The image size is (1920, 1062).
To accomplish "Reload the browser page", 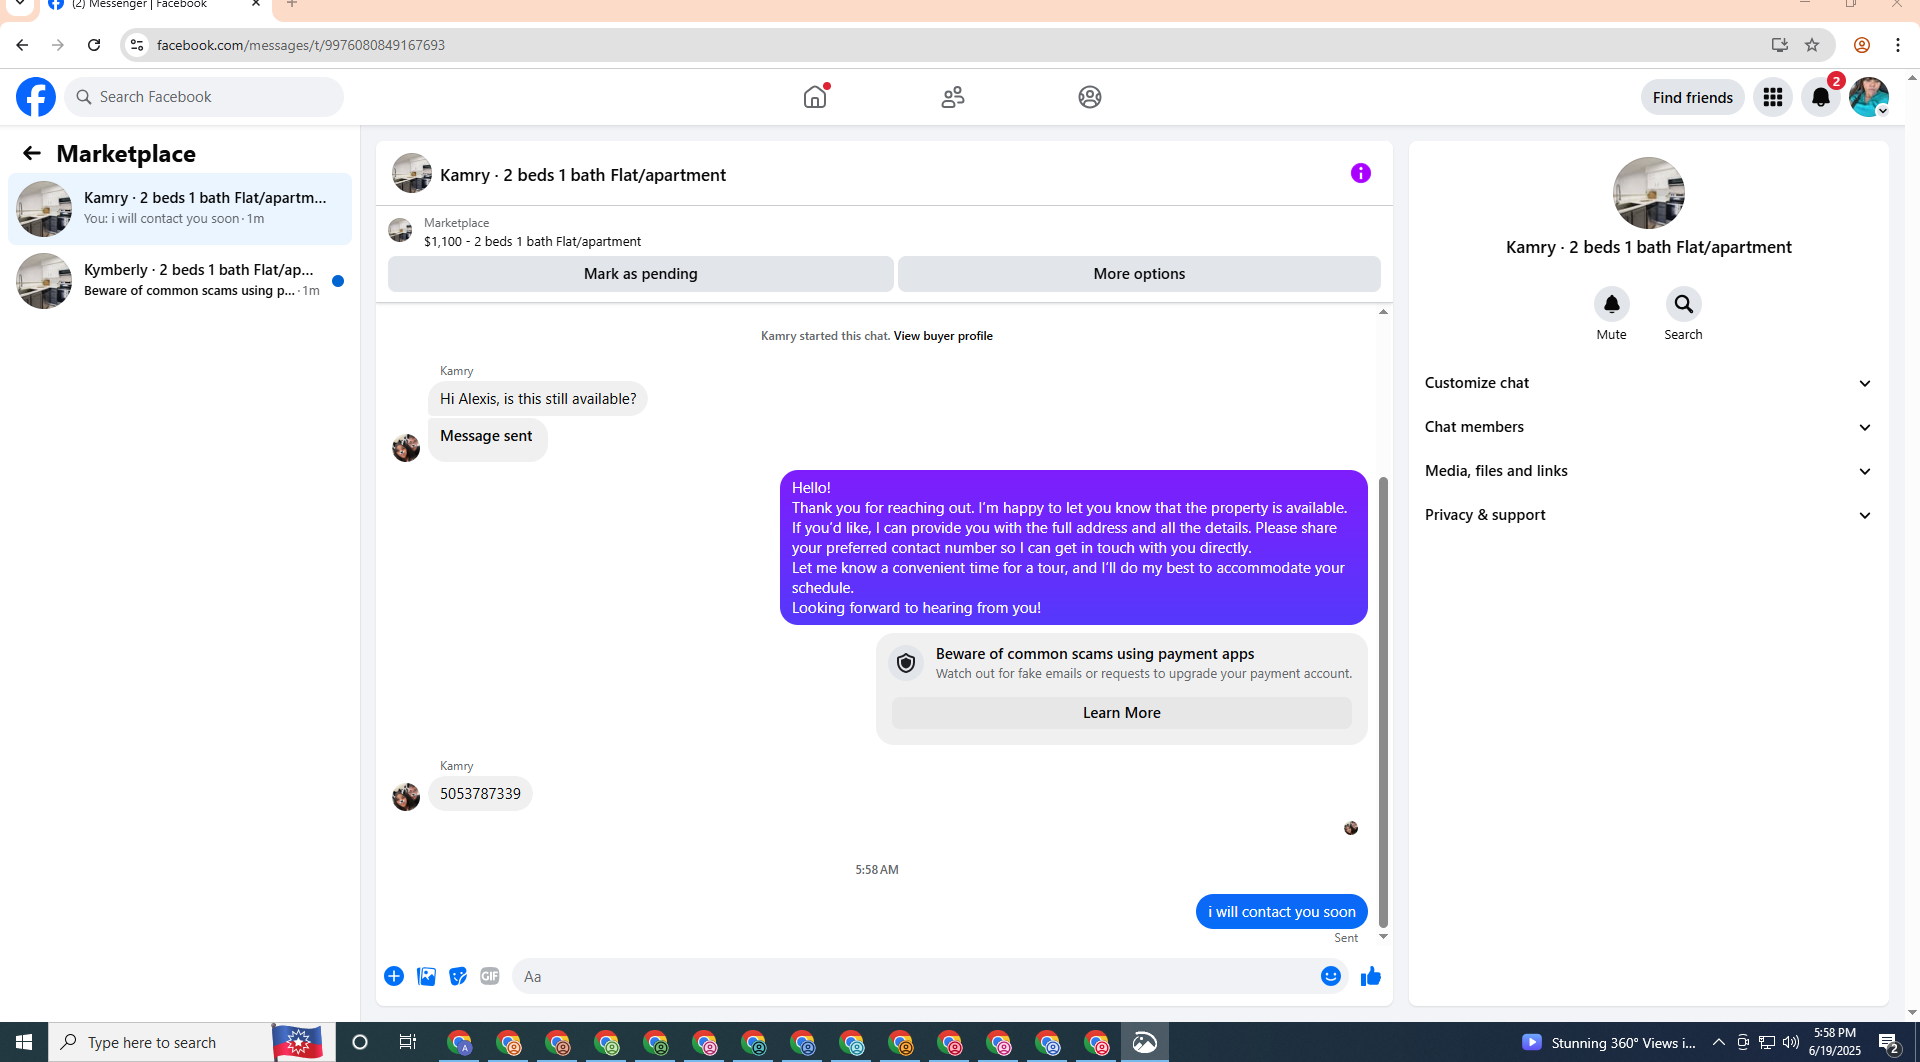I will pos(94,45).
